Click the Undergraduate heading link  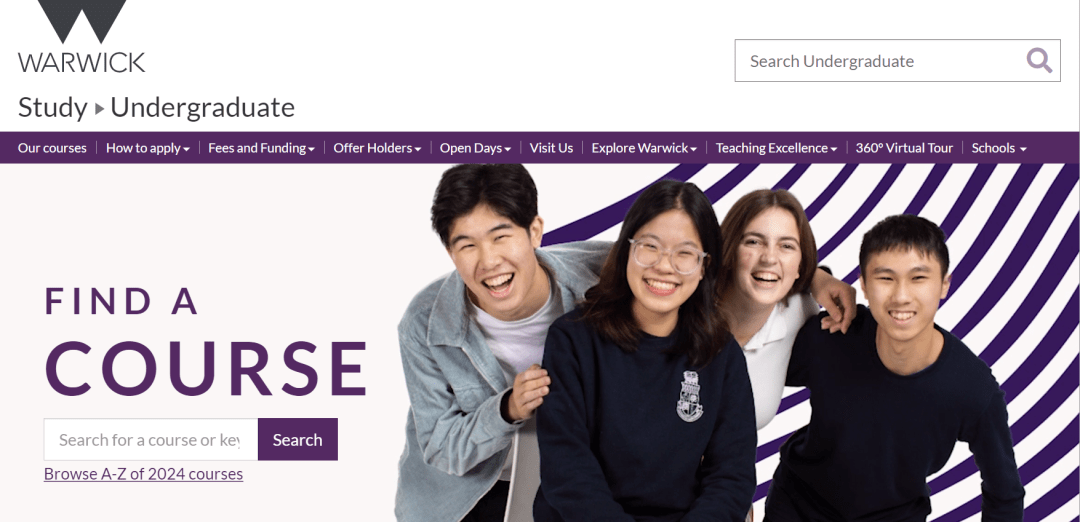(x=202, y=108)
